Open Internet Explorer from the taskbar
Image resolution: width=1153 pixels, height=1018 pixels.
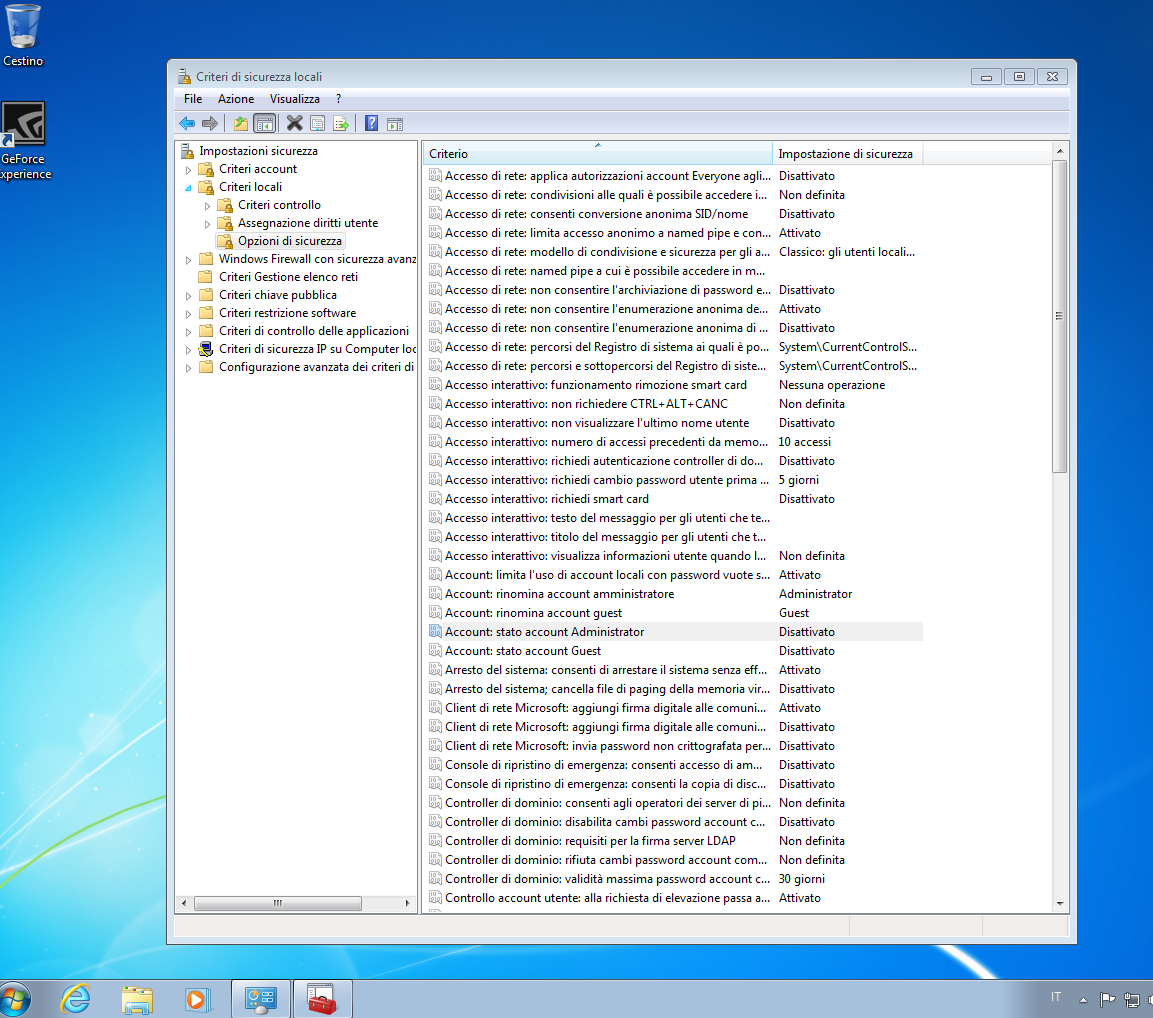tap(75, 998)
